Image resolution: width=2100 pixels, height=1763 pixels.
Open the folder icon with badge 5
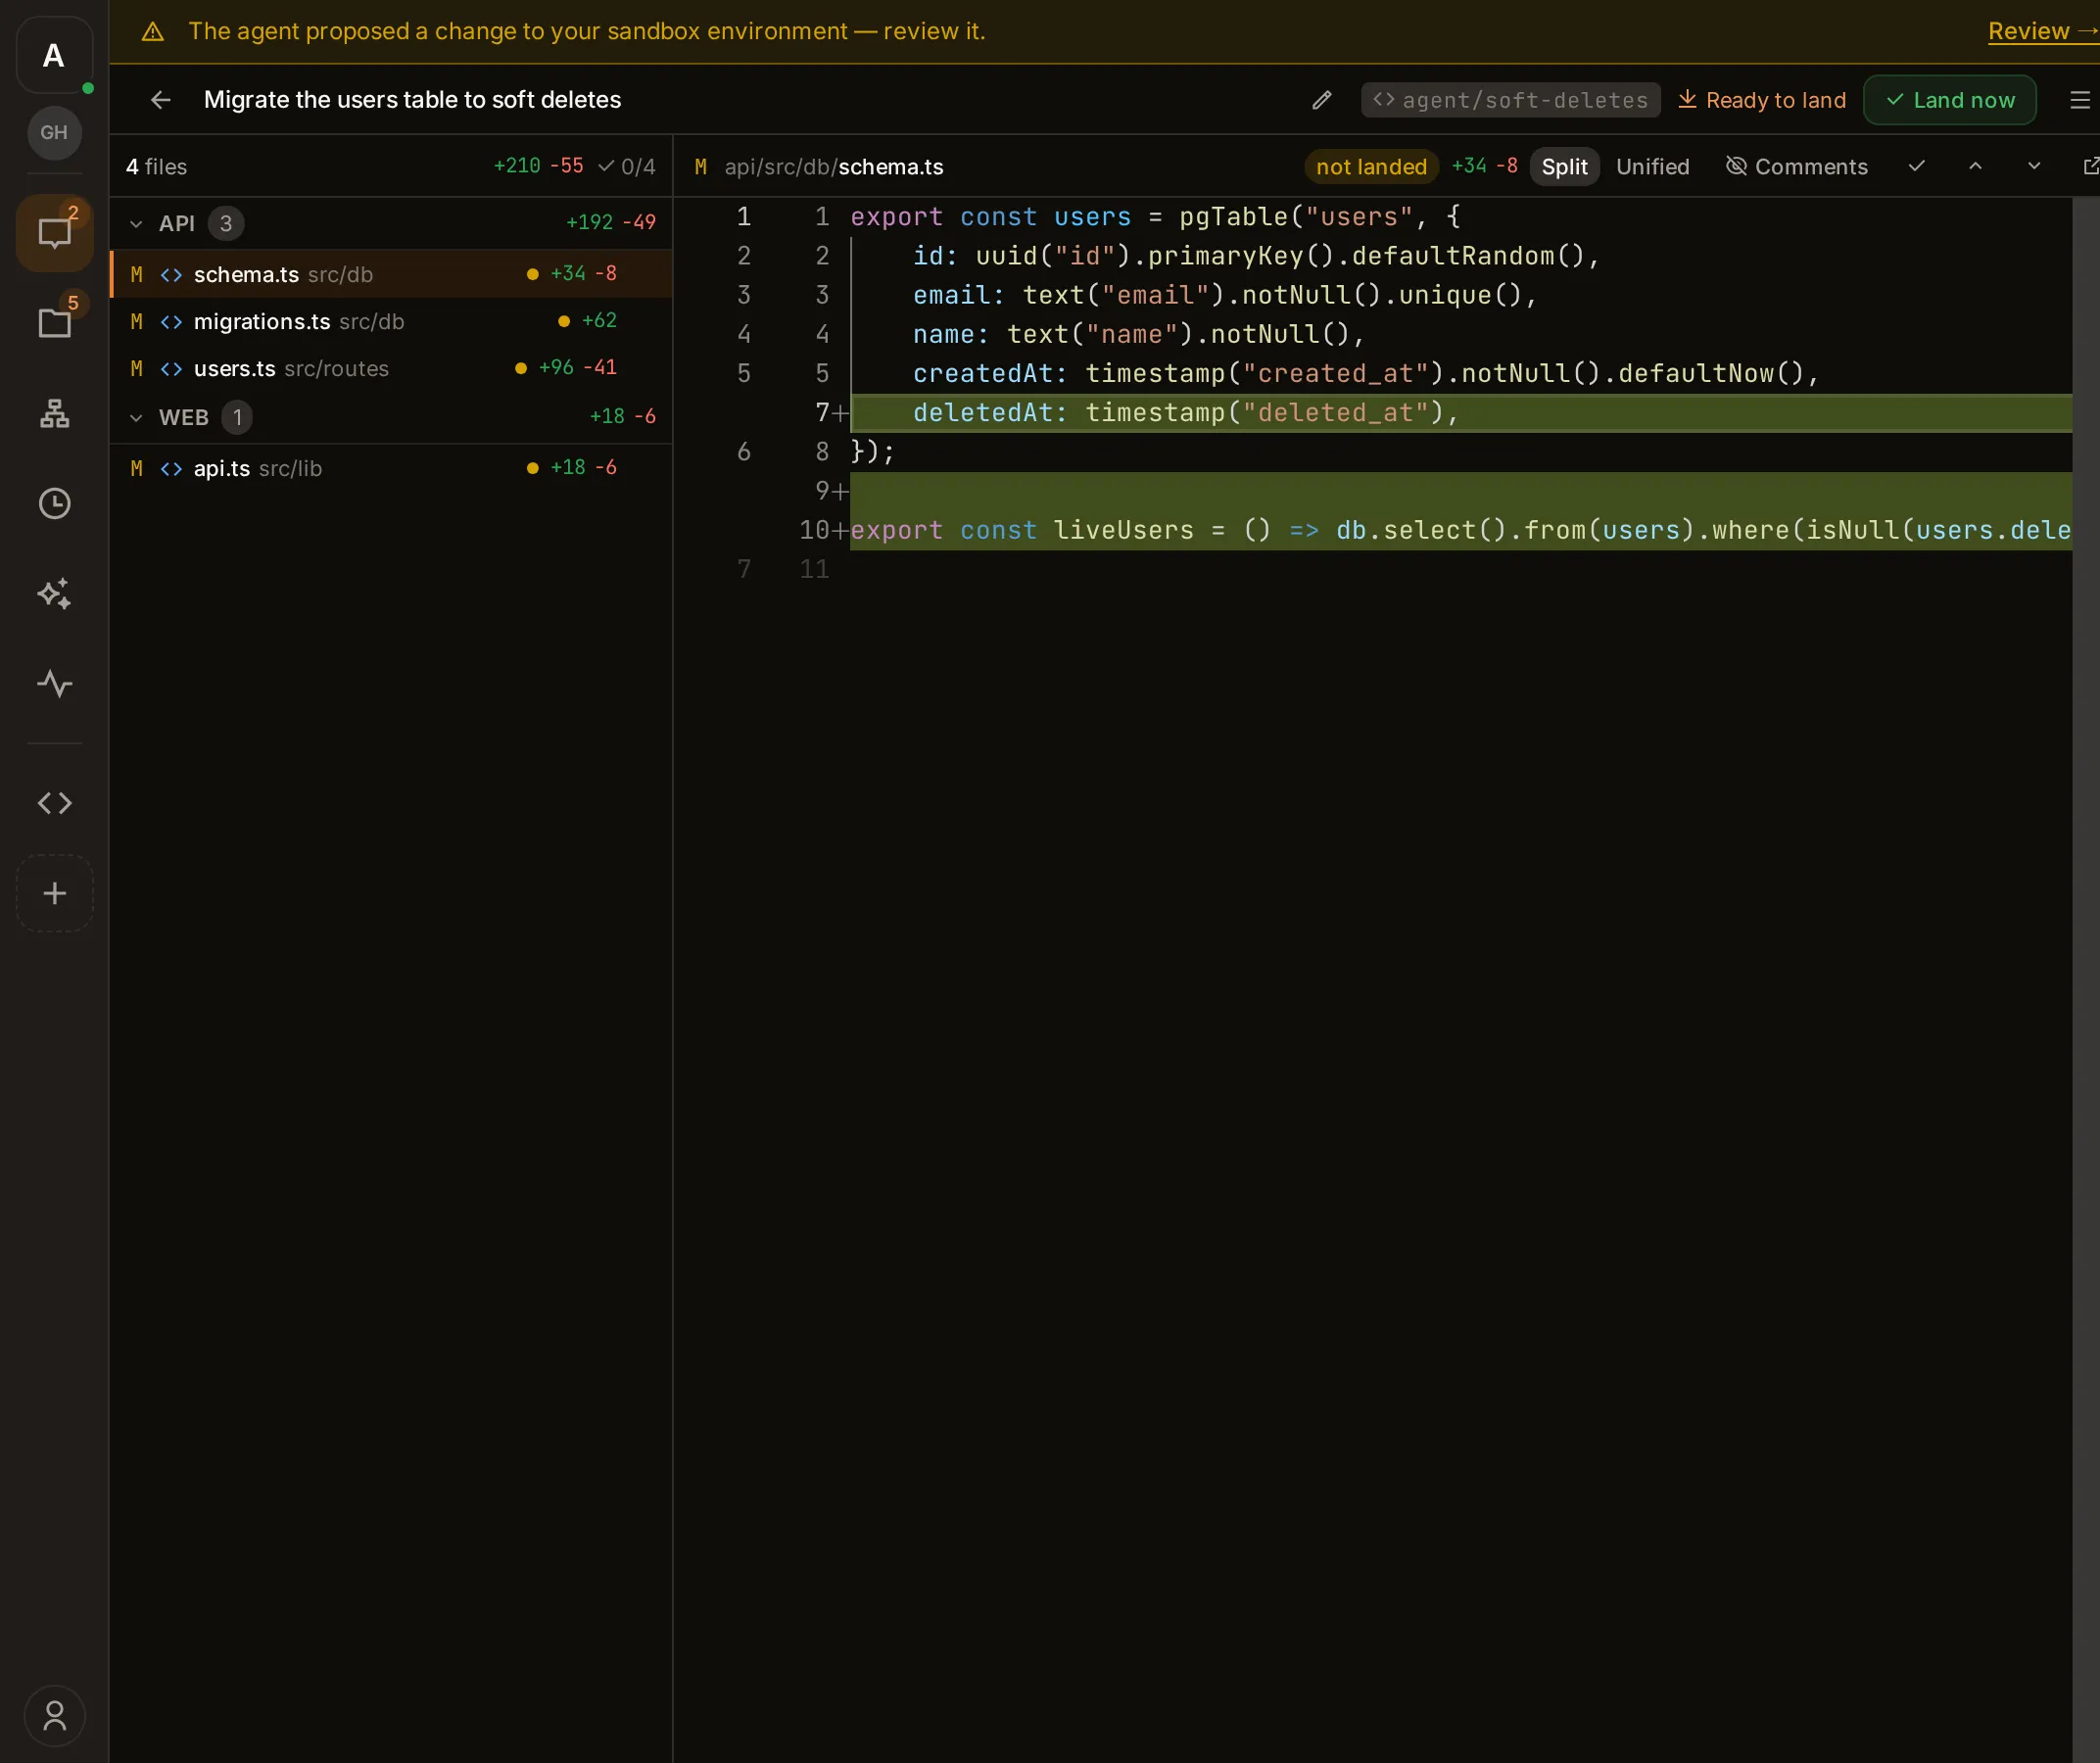point(54,322)
